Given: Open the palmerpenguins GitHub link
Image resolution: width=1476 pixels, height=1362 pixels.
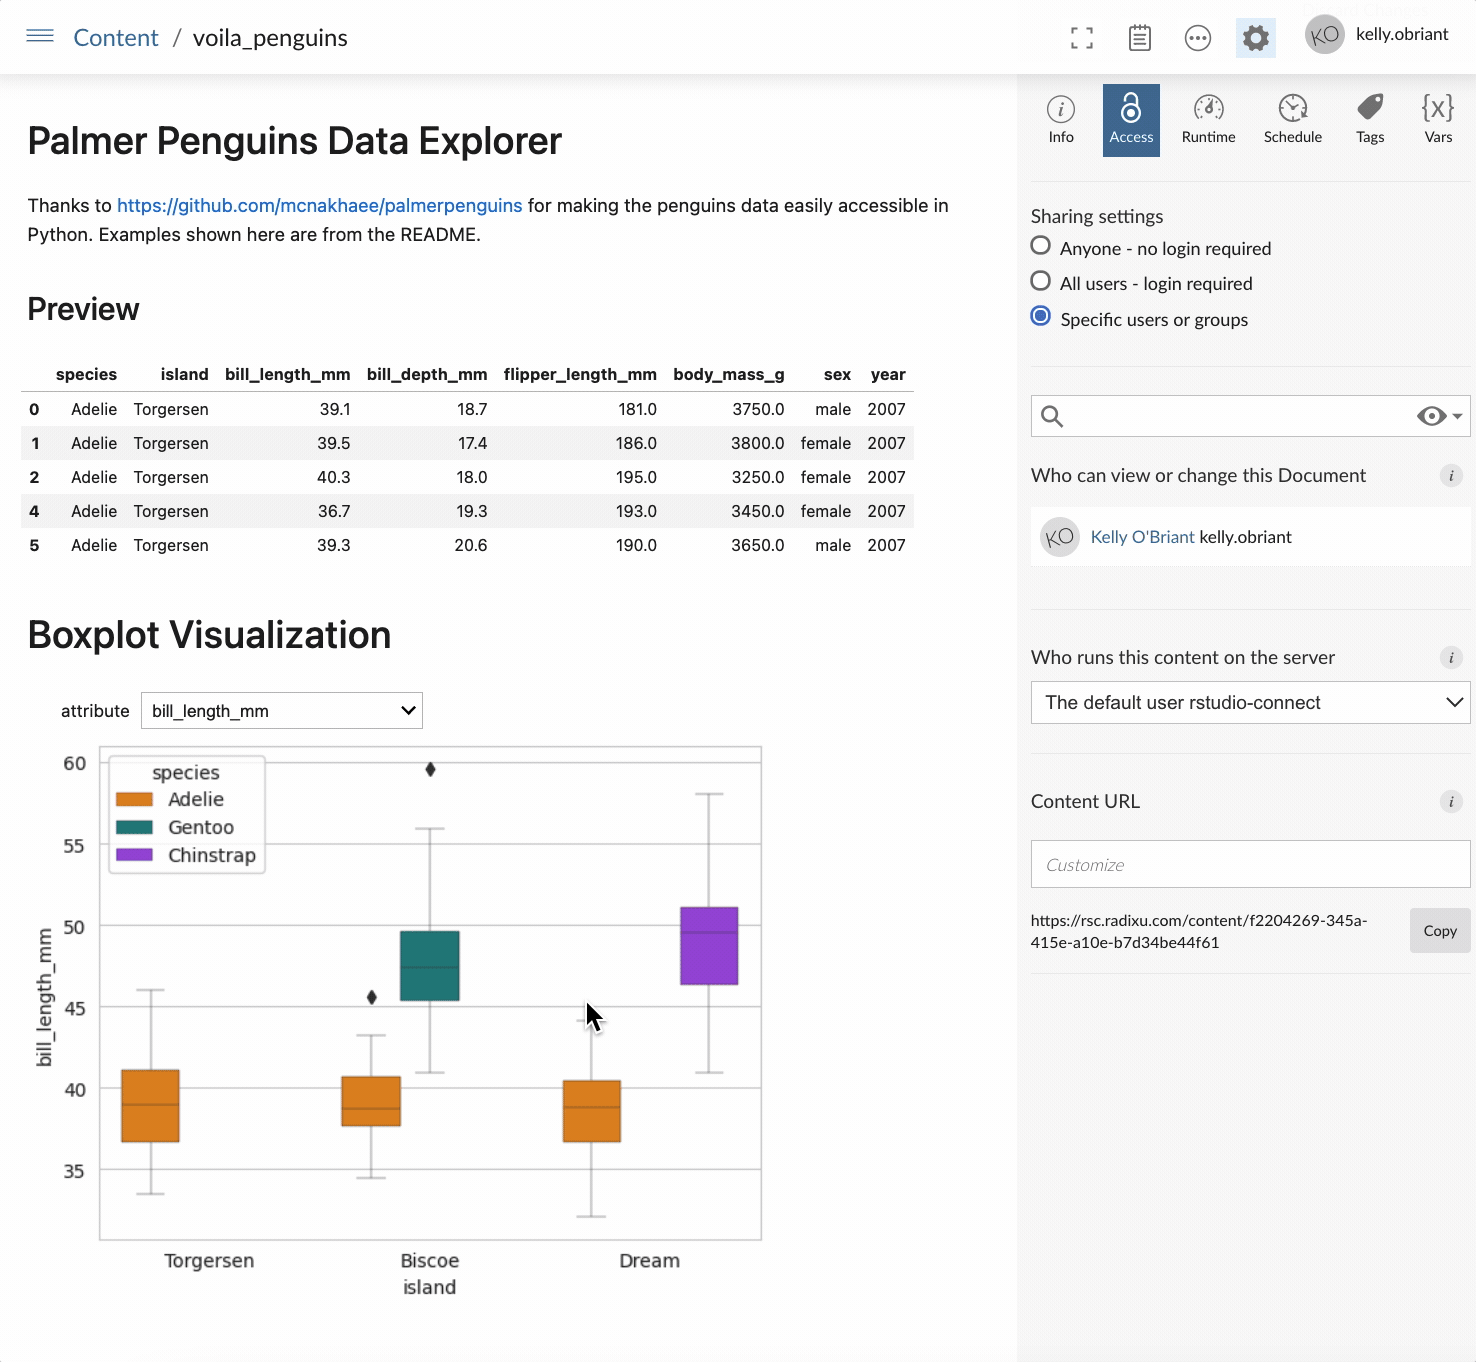Looking at the screenshot, I should (319, 205).
